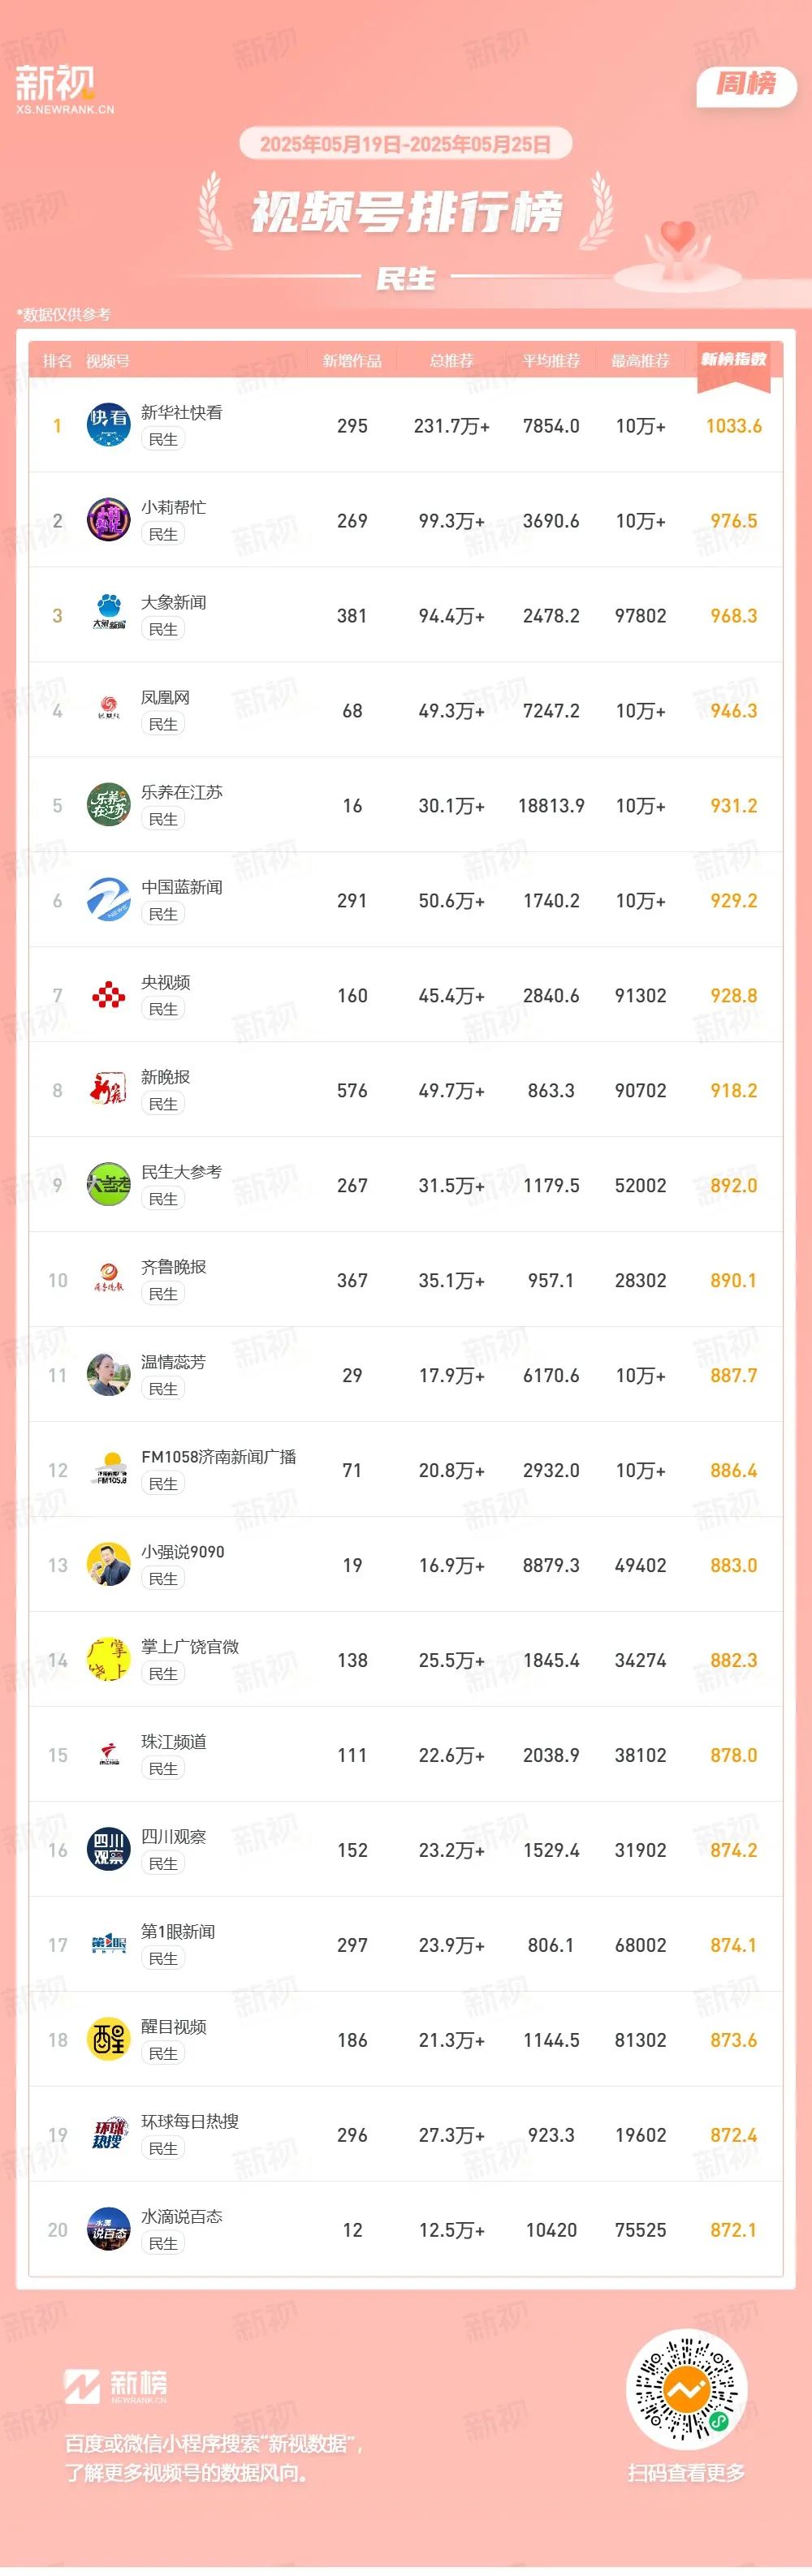
Task: Click the 醒目视频 yellow avatar
Action: click(108, 2039)
